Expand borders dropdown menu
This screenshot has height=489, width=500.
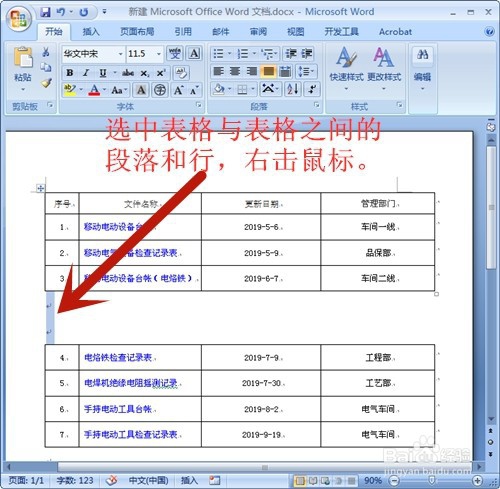click(253, 89)
